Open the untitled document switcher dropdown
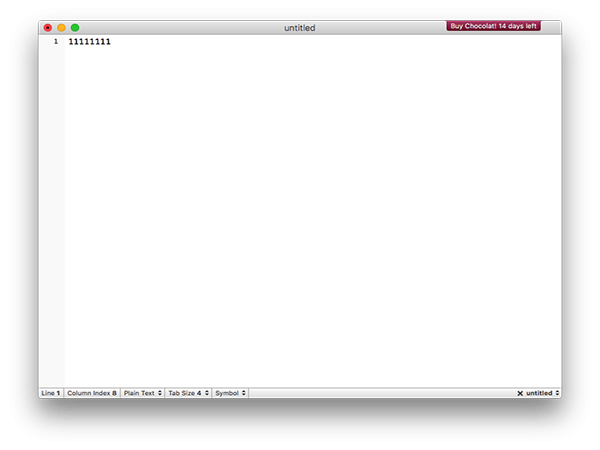Screen dimensions: 600x450 [x=543, y=393]
